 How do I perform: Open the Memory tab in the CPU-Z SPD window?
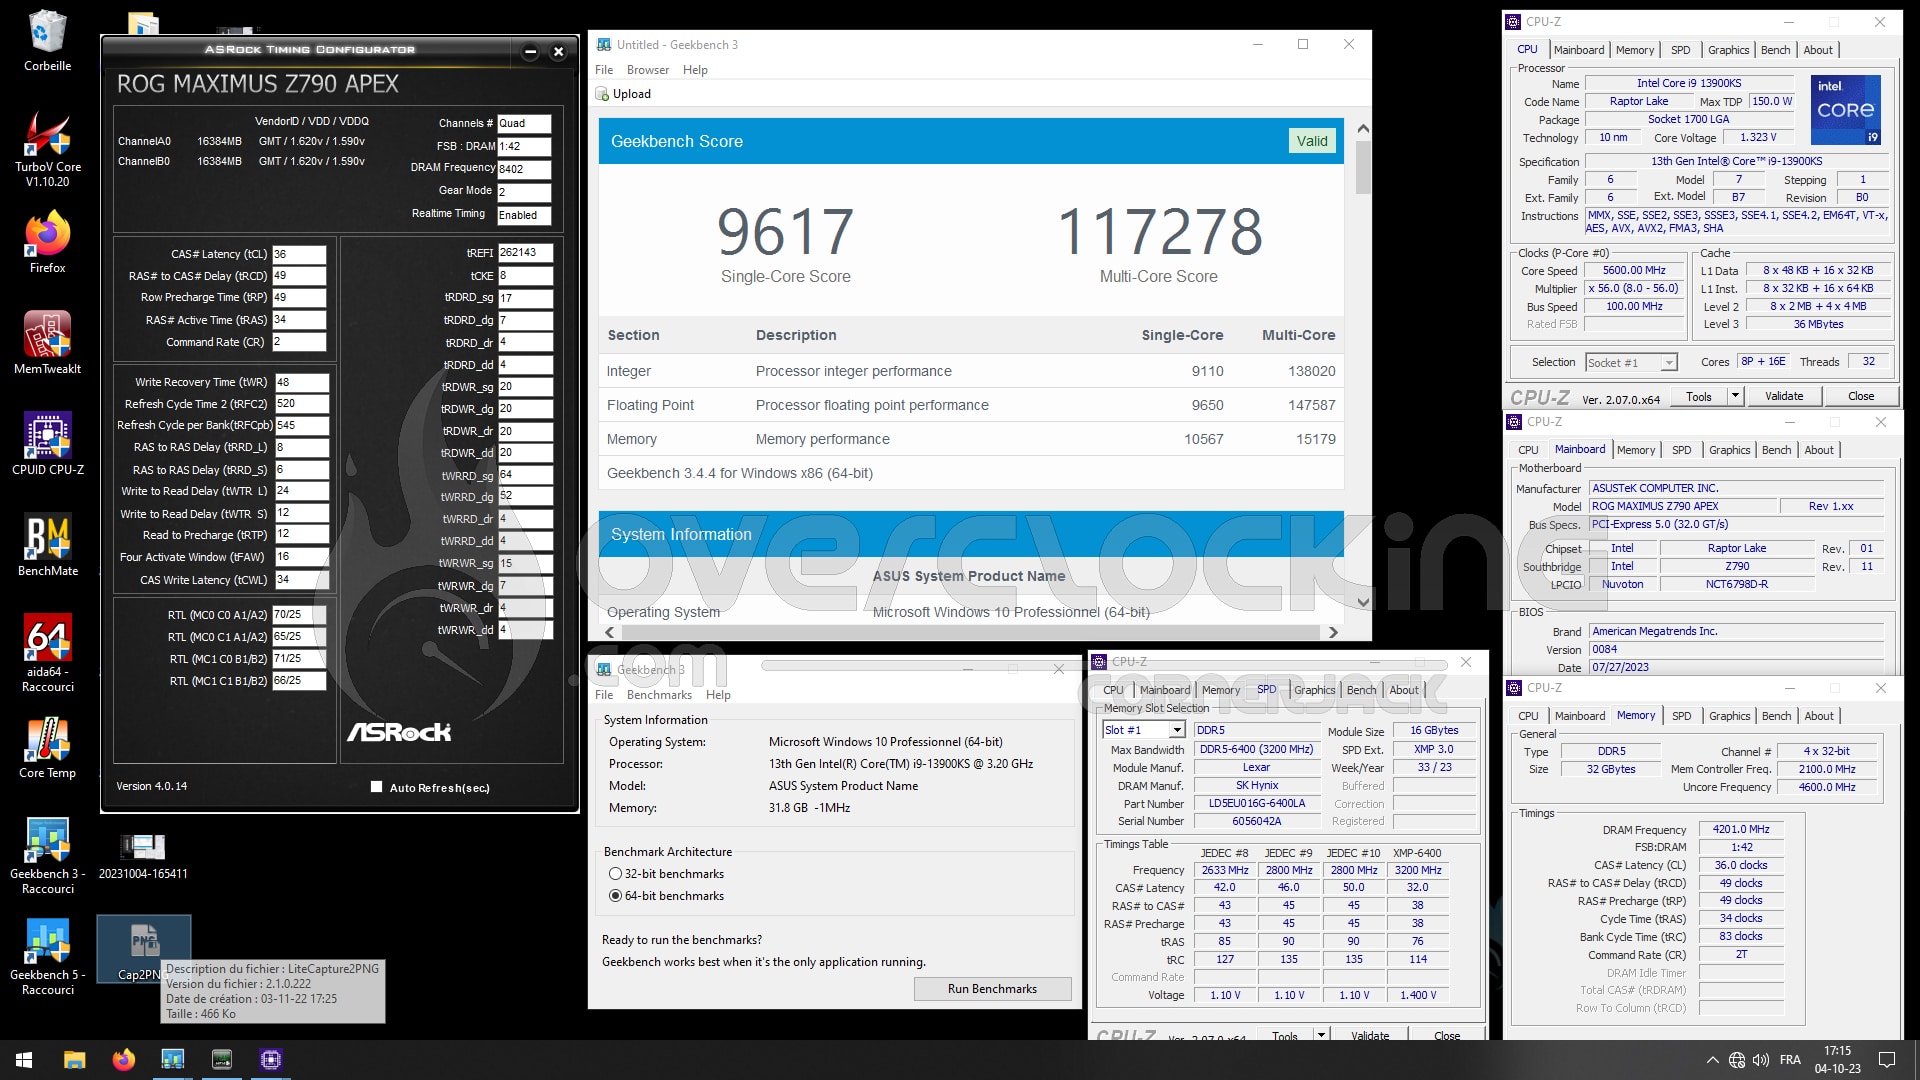pyautogui.click(x=1220, y=690)
